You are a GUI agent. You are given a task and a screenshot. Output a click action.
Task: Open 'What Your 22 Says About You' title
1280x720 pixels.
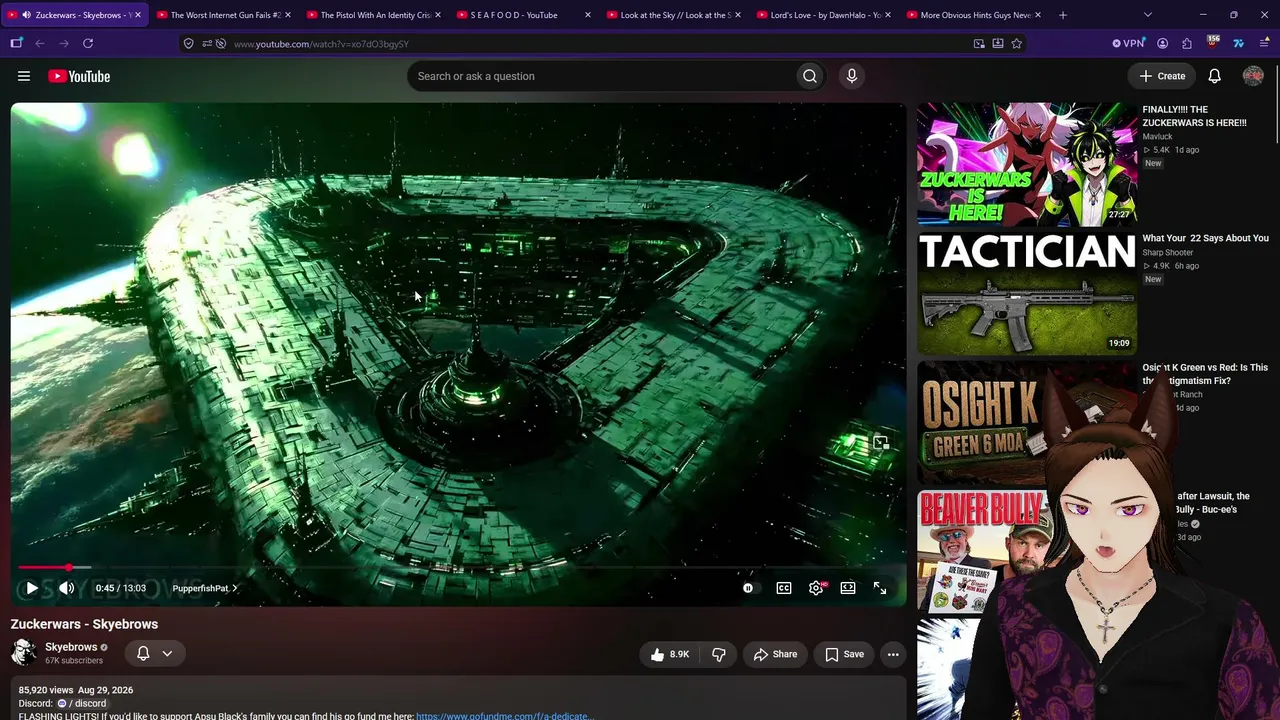[1205, 238]
